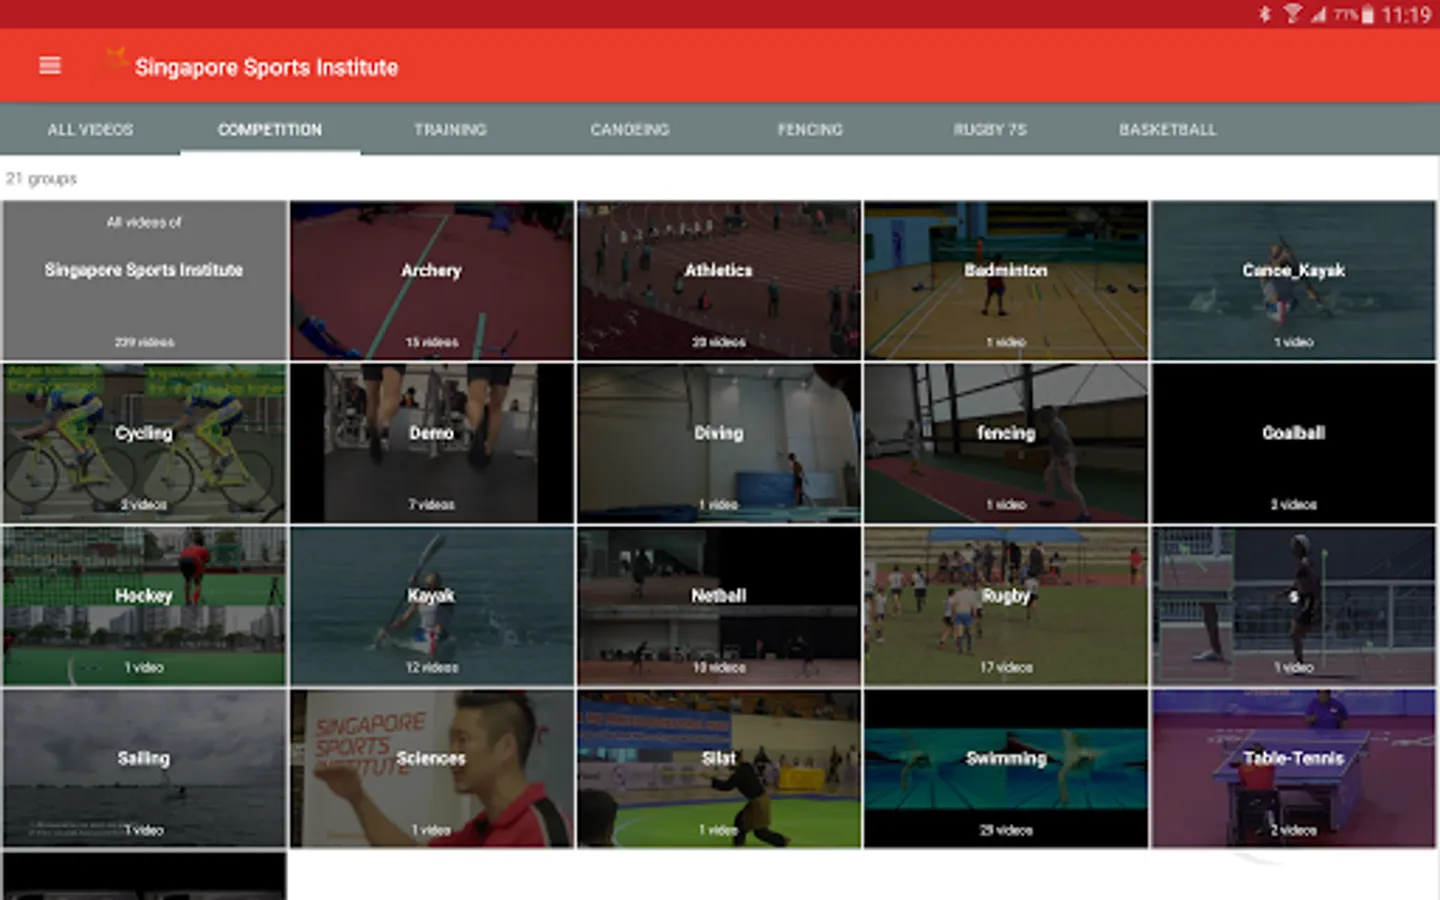Open the Sciences video group

pyautogui.click(x=432, y=769)
